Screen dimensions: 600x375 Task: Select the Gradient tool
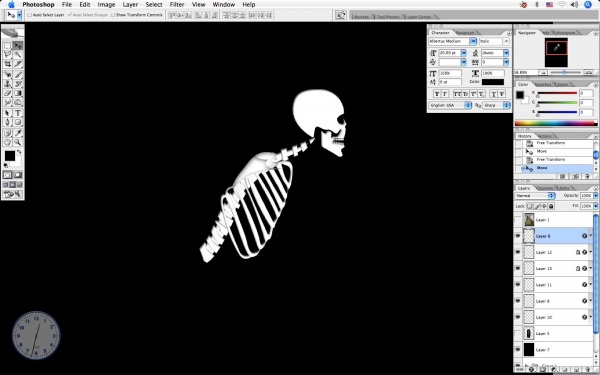coord(18,93)
